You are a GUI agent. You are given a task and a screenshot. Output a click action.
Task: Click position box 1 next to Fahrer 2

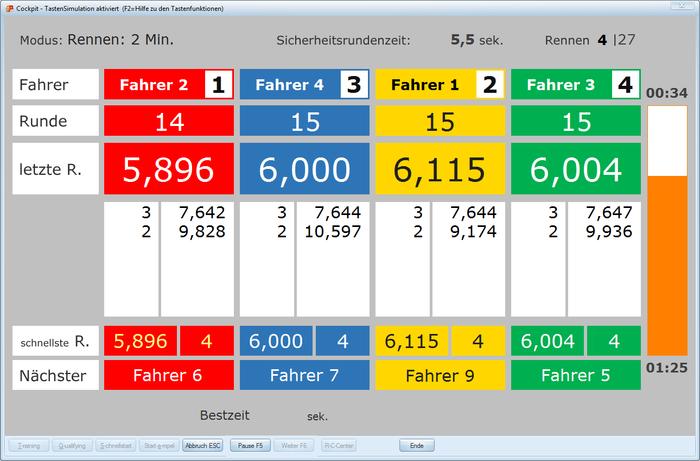(218, 85)
